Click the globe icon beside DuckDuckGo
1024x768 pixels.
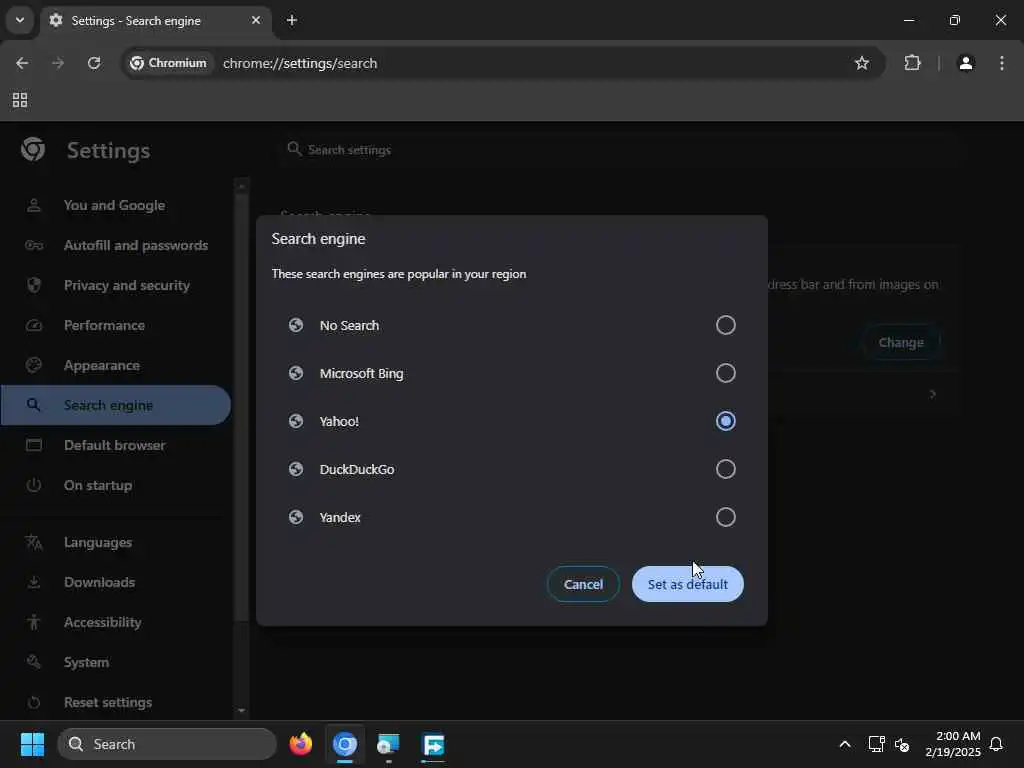(296, 469)
